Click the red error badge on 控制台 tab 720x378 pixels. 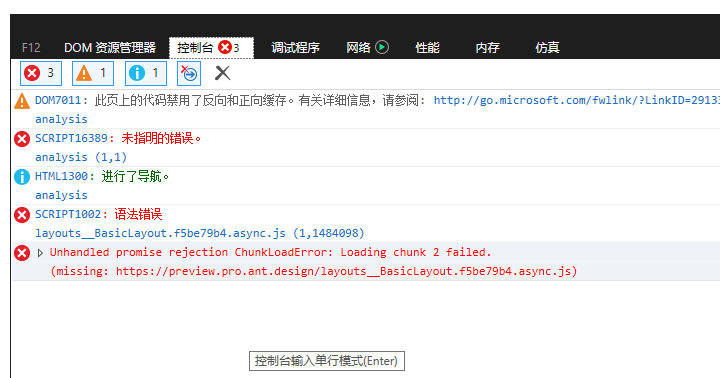(225, 47)
